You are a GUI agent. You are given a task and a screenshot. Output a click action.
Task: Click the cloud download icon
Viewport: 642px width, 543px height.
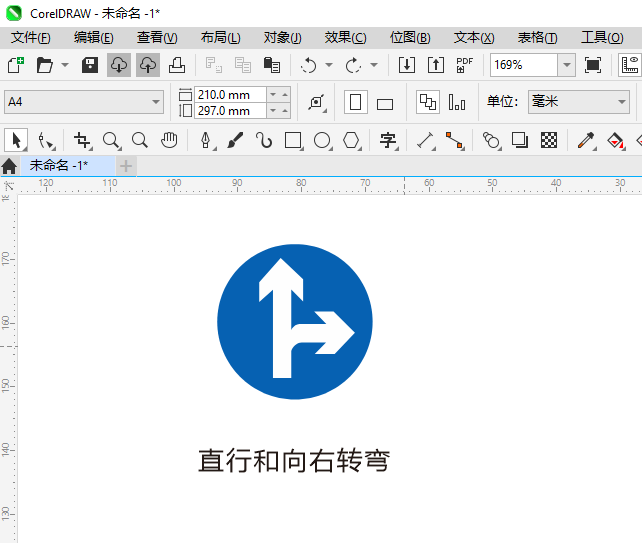[119, 65]
